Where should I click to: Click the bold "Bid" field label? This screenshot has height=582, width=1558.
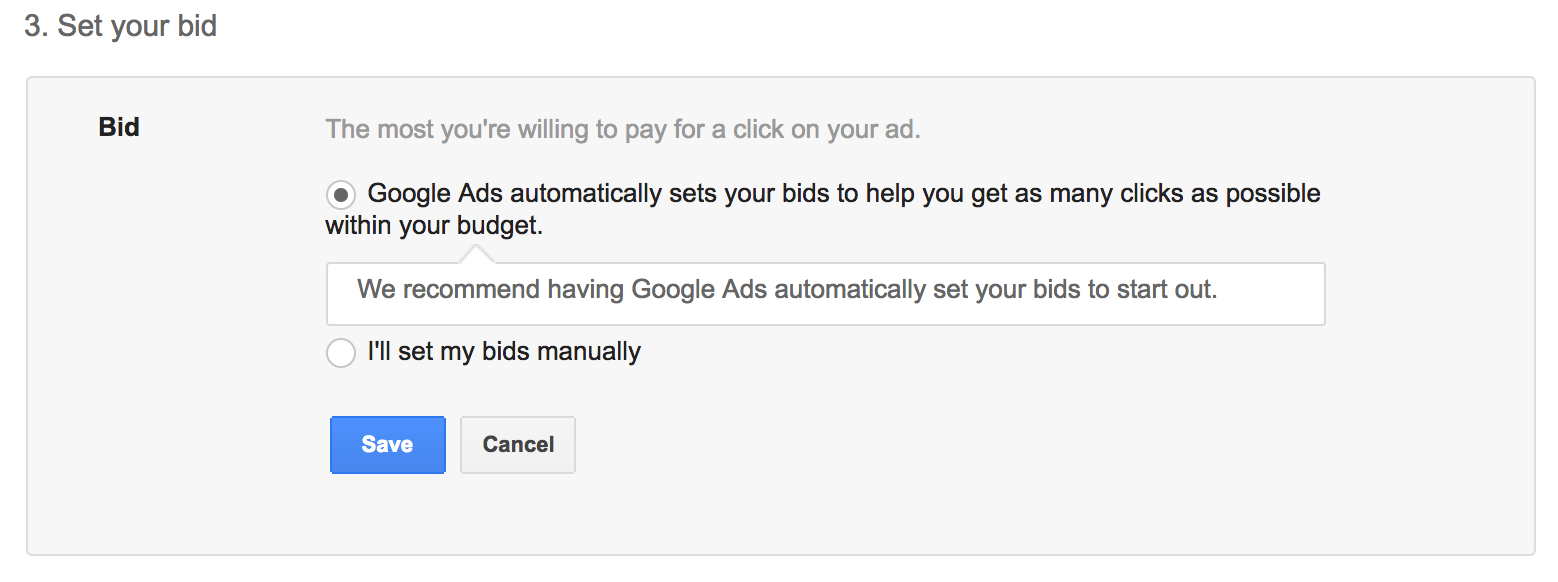pos(119,128)
